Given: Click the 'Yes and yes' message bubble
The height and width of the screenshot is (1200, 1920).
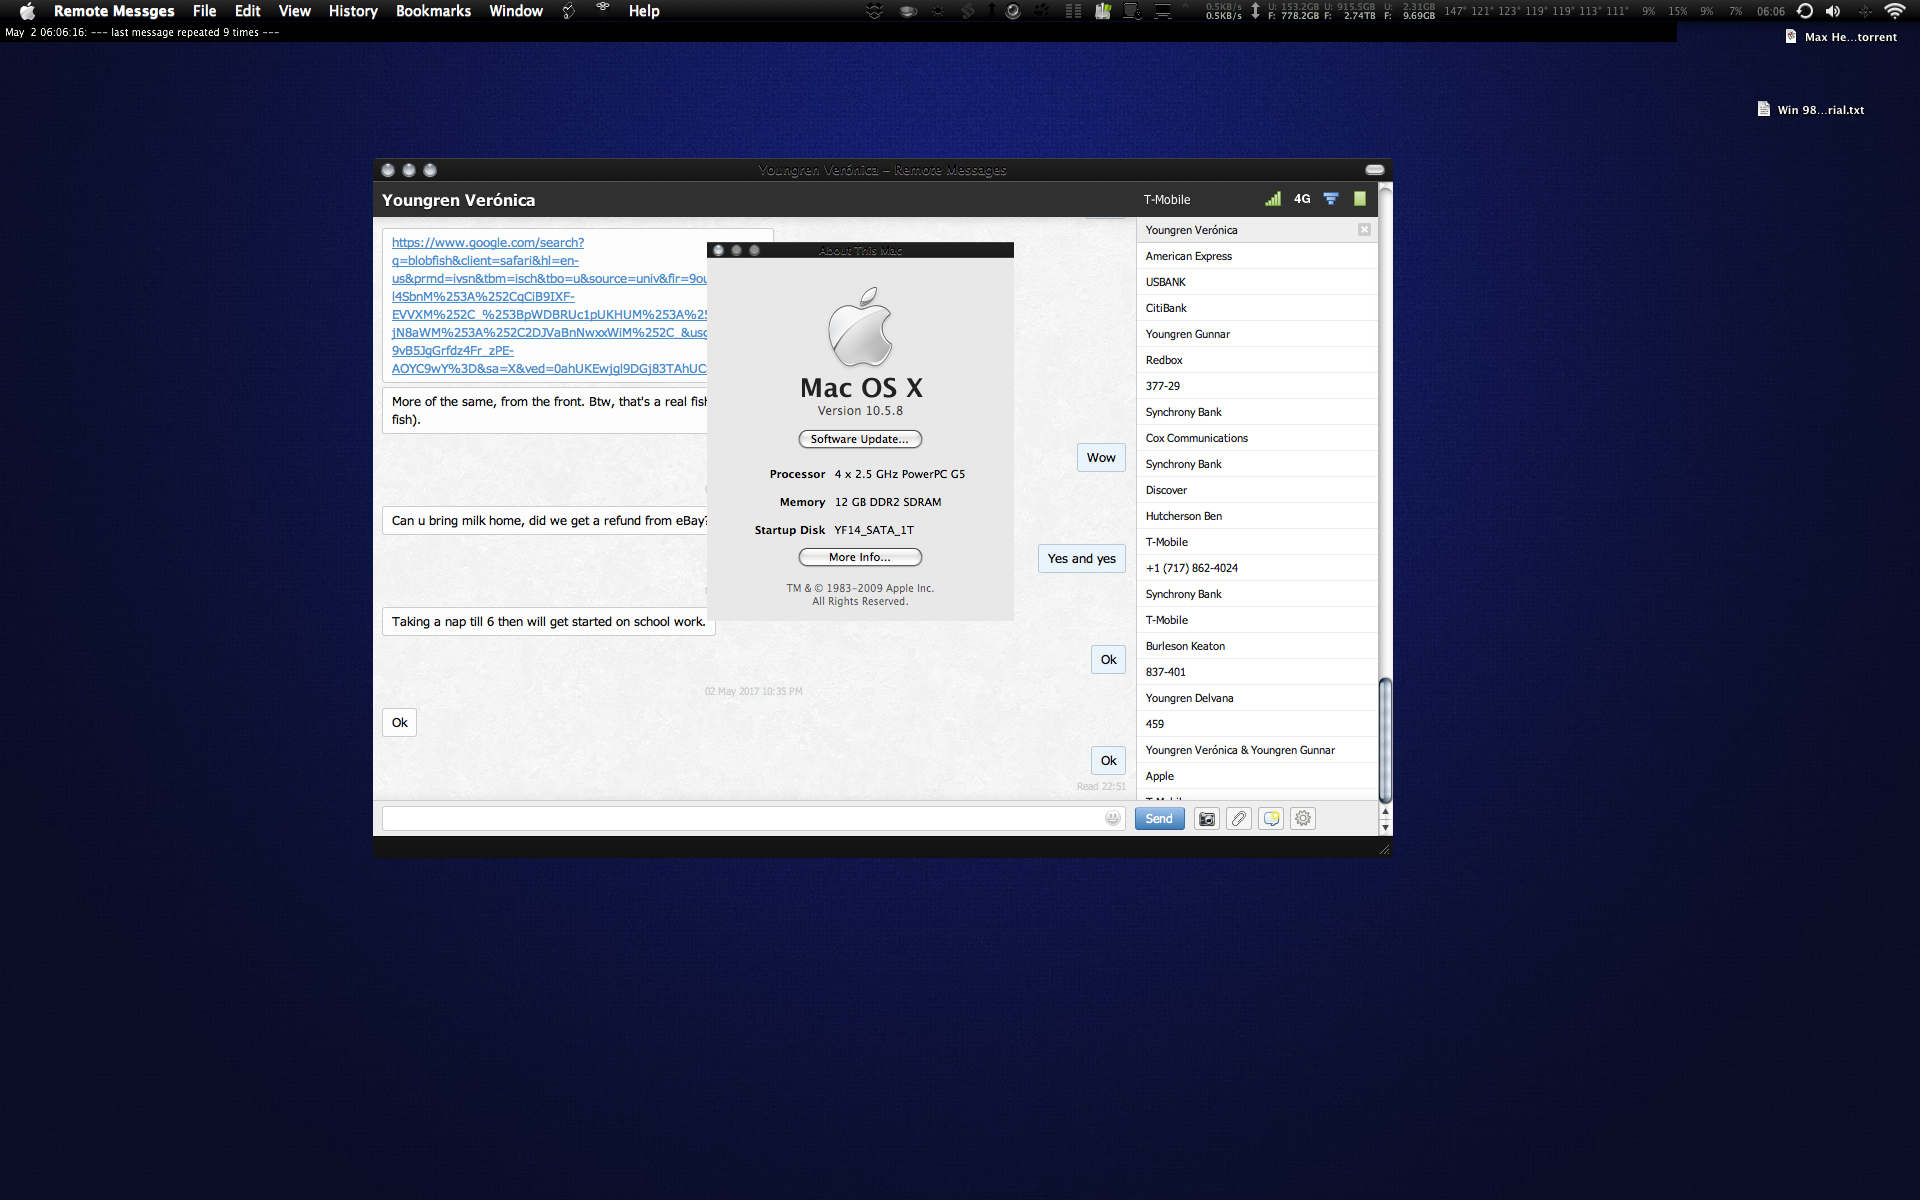Looking at the screenshot, I should pos(1082,558).
